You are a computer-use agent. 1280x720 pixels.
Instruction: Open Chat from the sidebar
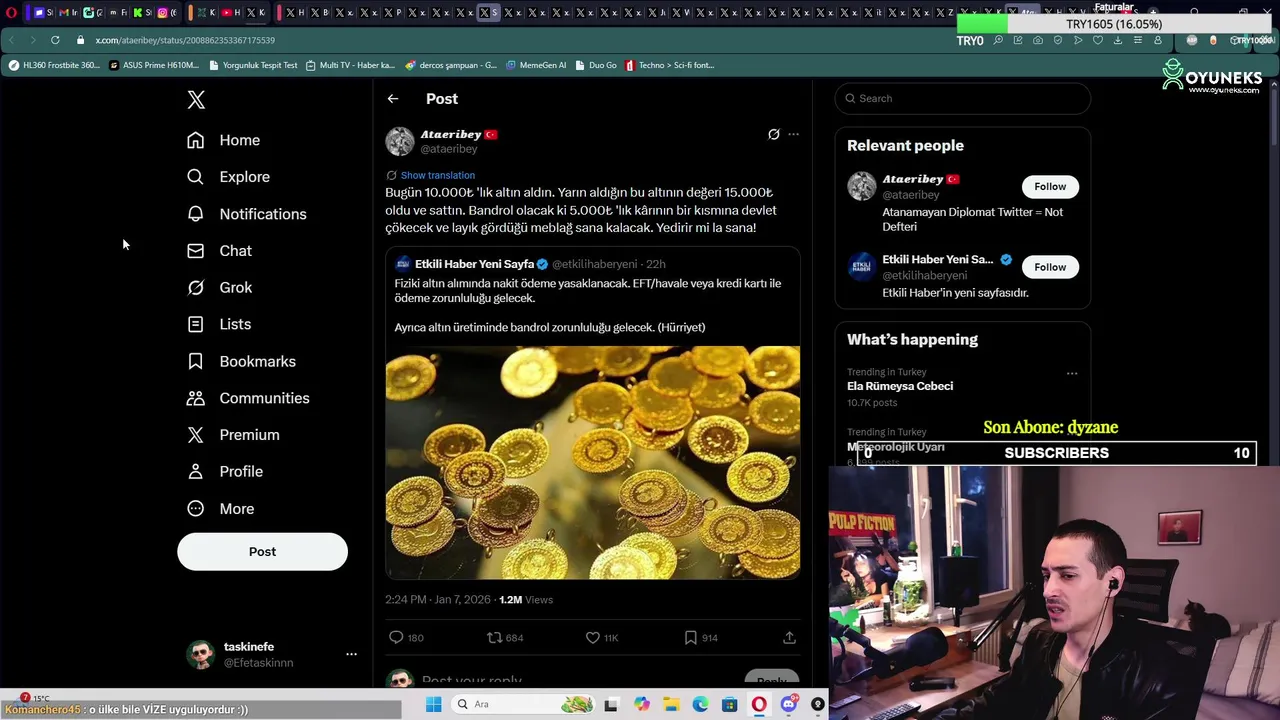(219, 251)
